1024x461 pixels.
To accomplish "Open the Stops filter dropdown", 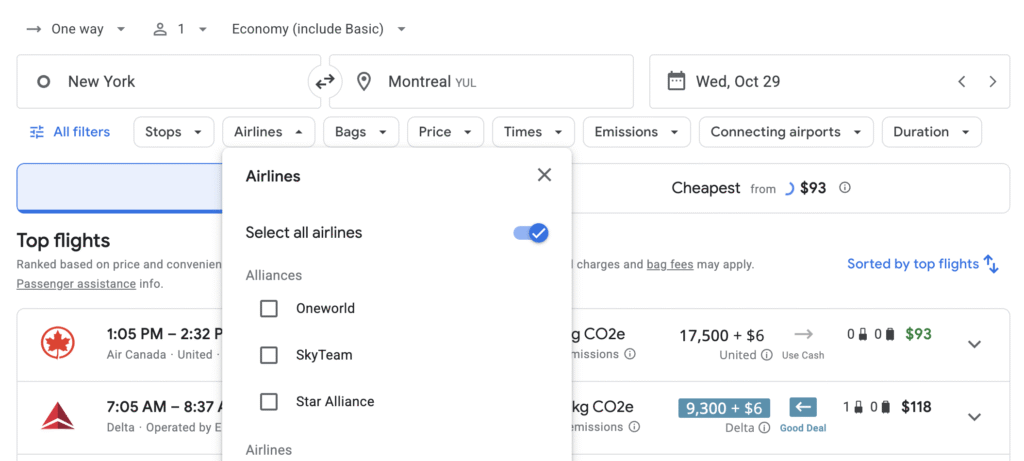I will pyautogui.click(x=174, y=132).
